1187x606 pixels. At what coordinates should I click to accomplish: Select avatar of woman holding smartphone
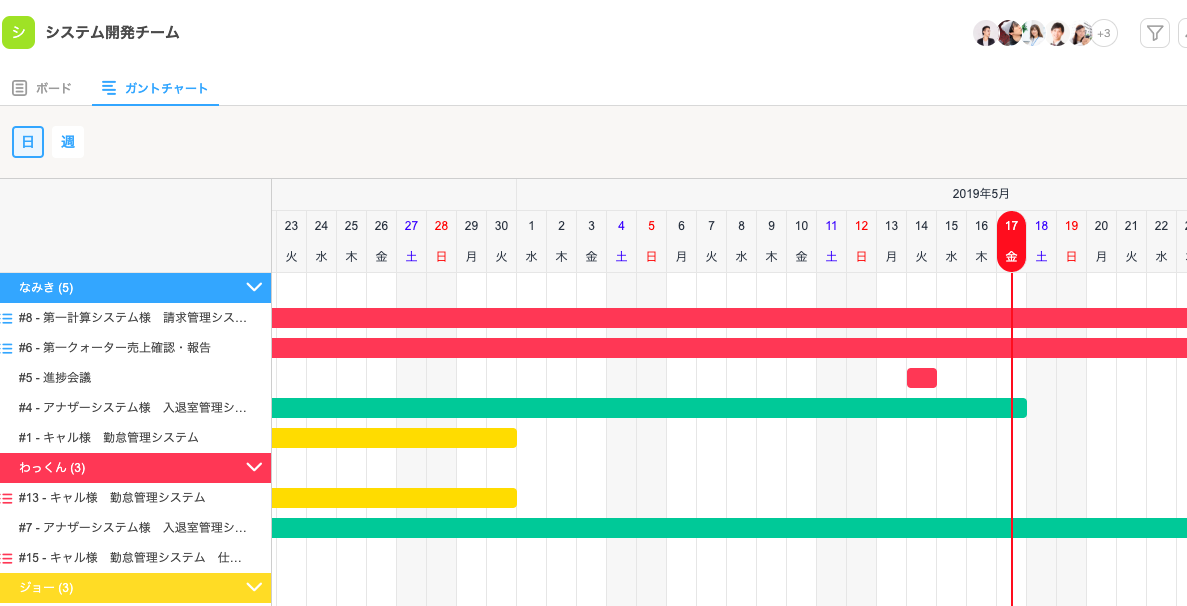[x=1081, y=33]
